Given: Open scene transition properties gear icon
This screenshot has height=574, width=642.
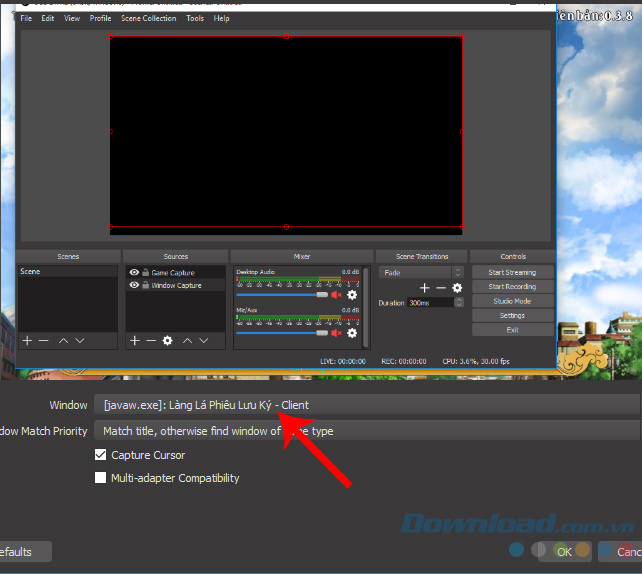Looking at the screenshot, I should tap(457, 288).
